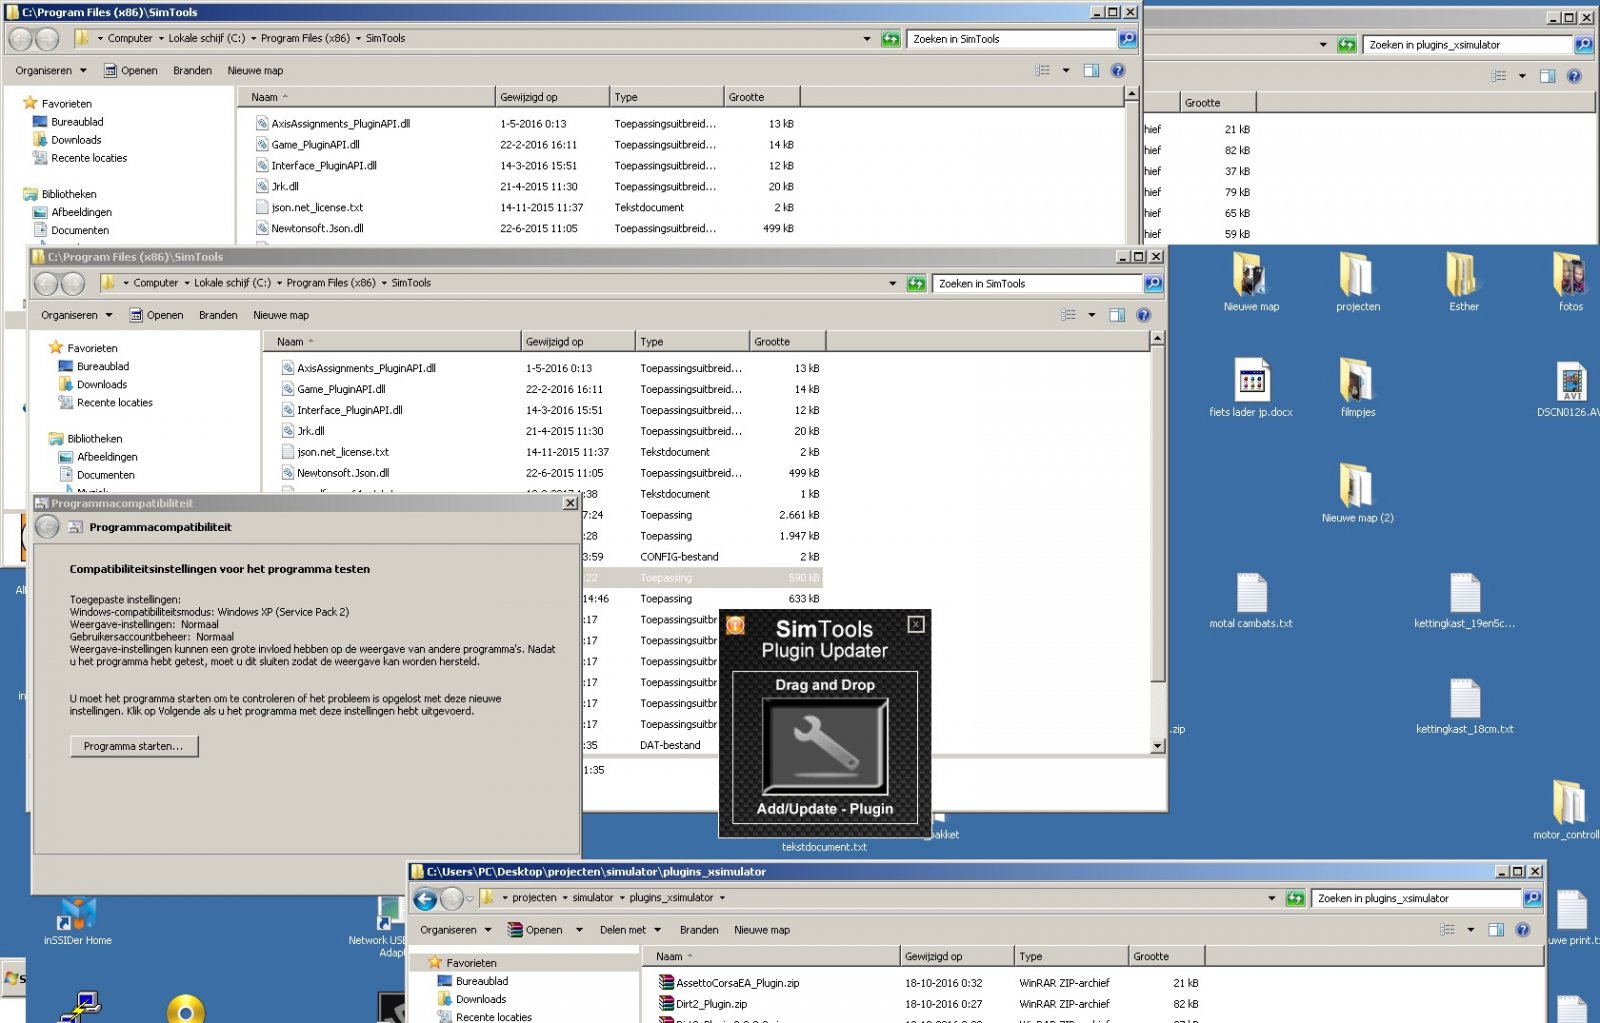Click Zoeken in SimTools search field, top window
Viewport: 1600px width, 1023px height.
(x=1011, y=39)
